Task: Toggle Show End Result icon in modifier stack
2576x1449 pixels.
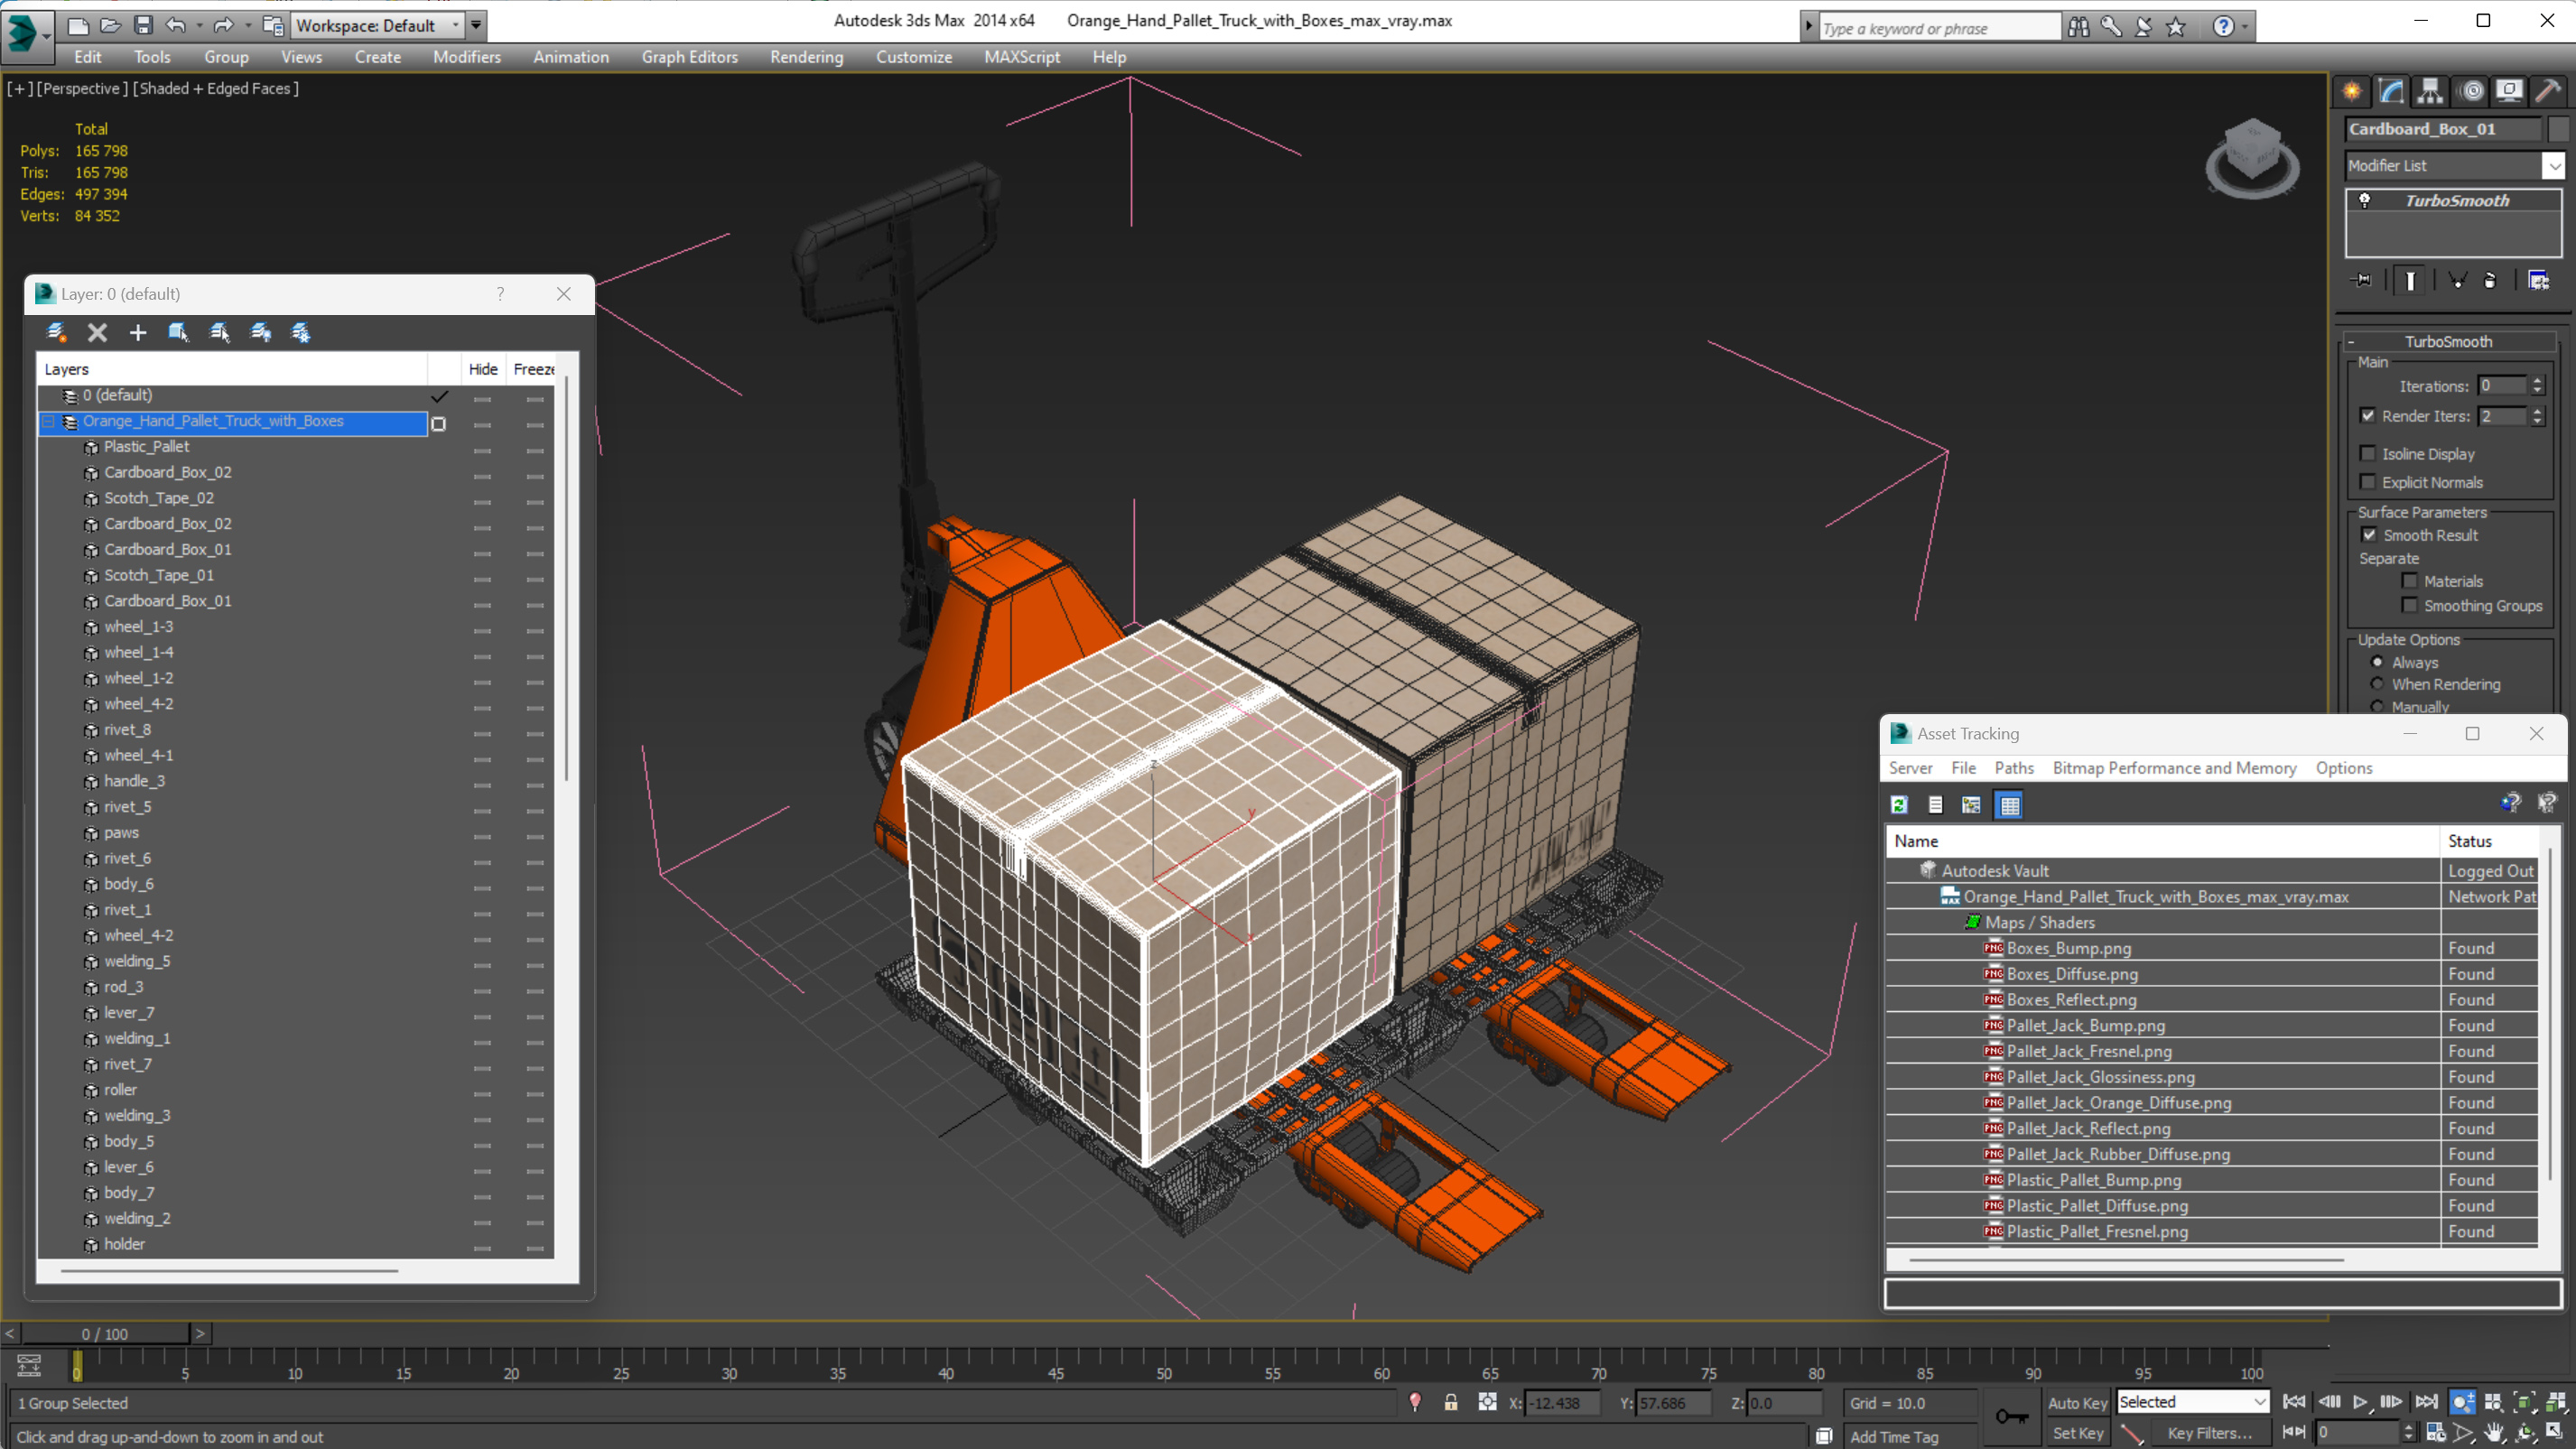Action: coord(2410,280)
